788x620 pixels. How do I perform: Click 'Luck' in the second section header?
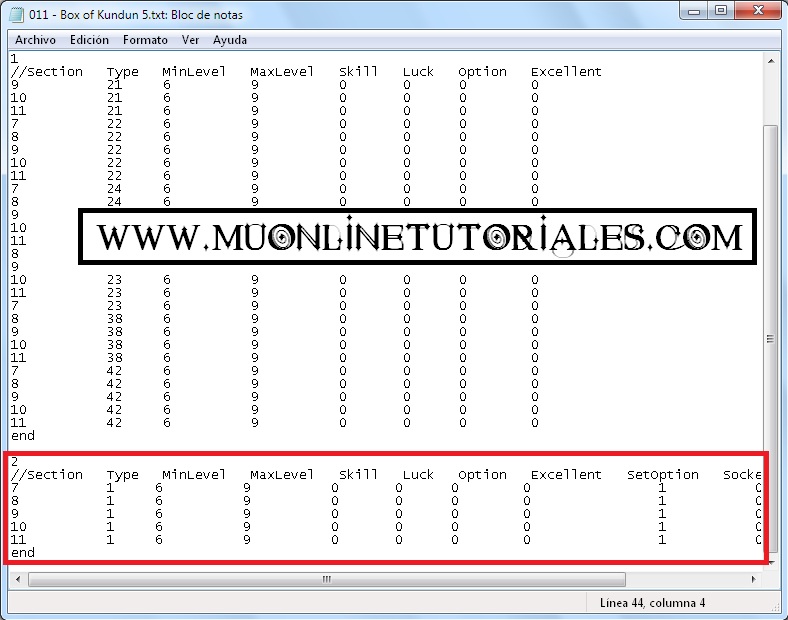[418, 475]
